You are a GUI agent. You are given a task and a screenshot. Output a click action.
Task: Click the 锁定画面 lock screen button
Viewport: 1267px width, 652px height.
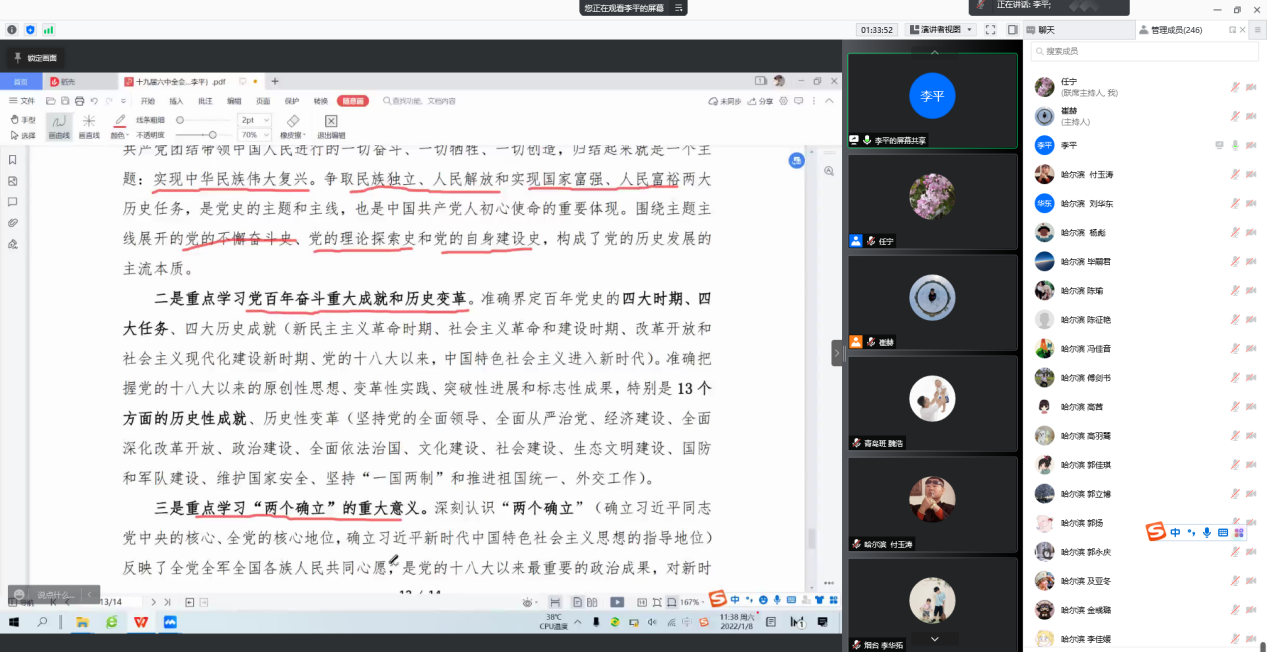coord(36,58)
